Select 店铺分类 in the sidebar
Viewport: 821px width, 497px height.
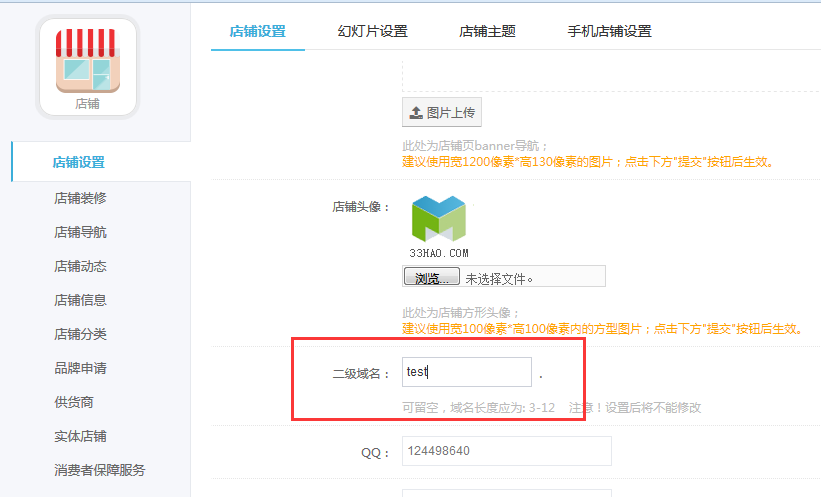tap(80, 334)
